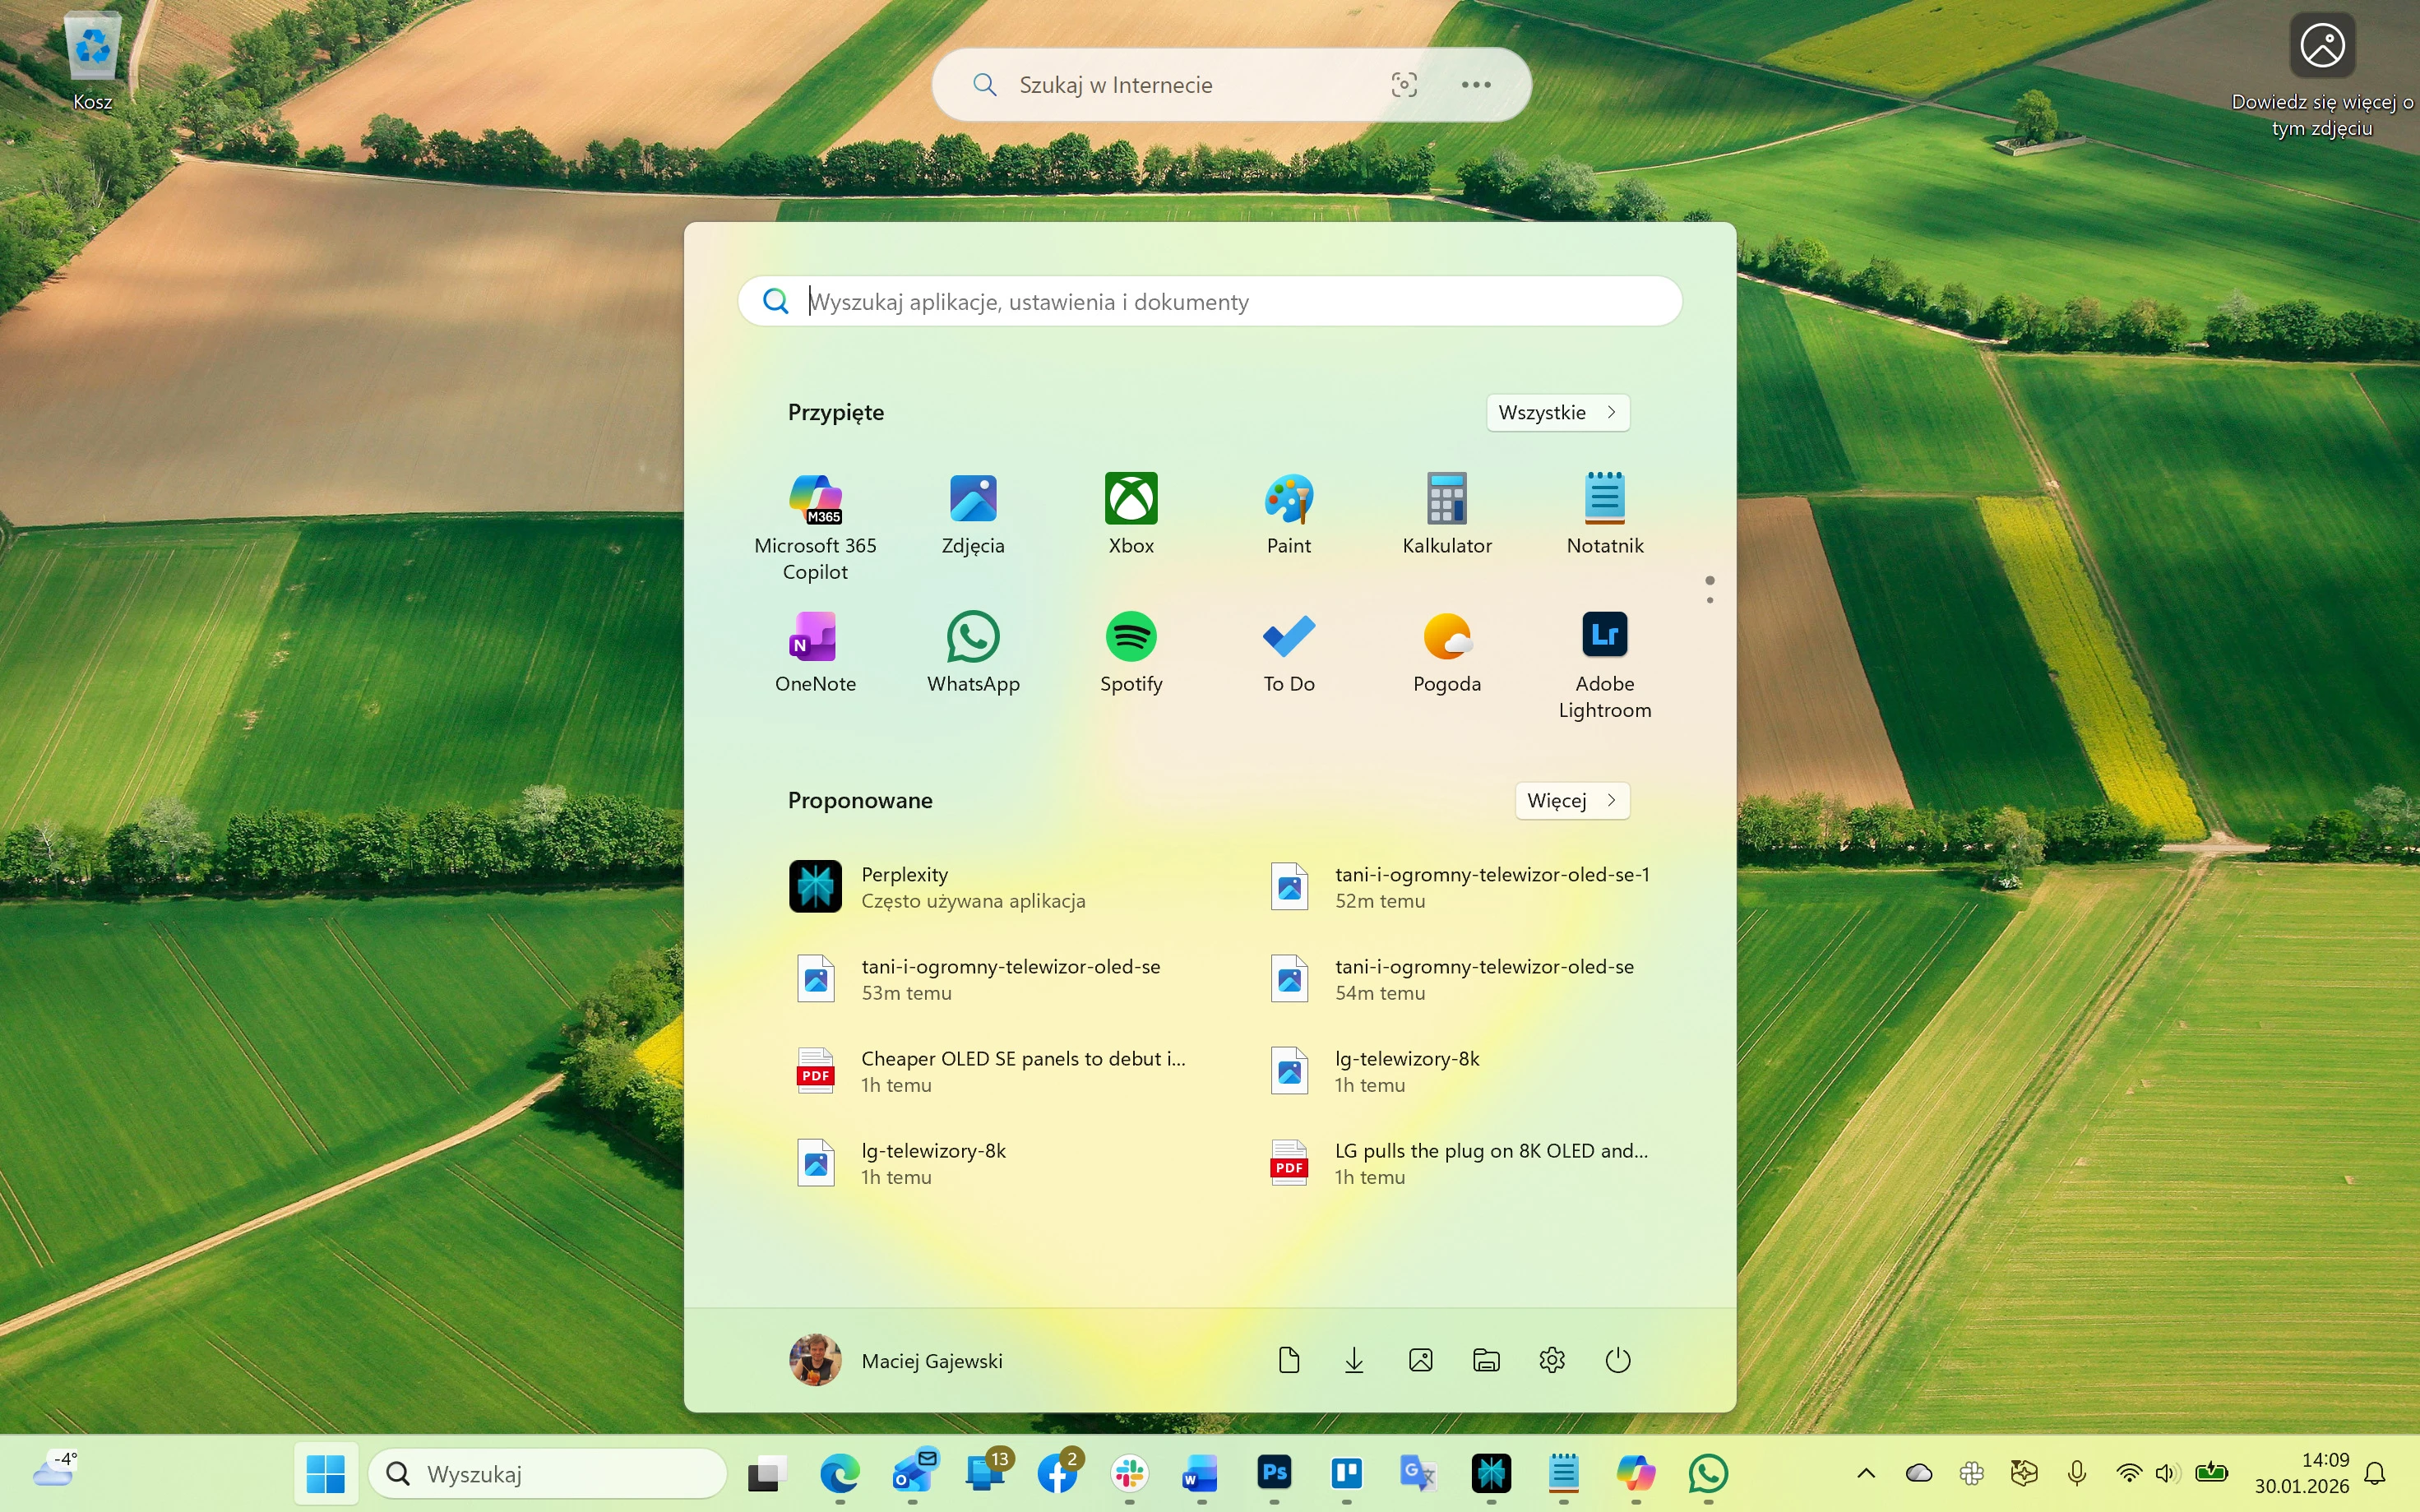The width and height of the screenshot is (2420, 1512).
Task: Click Start menu search field
Action: [1210, 302]
